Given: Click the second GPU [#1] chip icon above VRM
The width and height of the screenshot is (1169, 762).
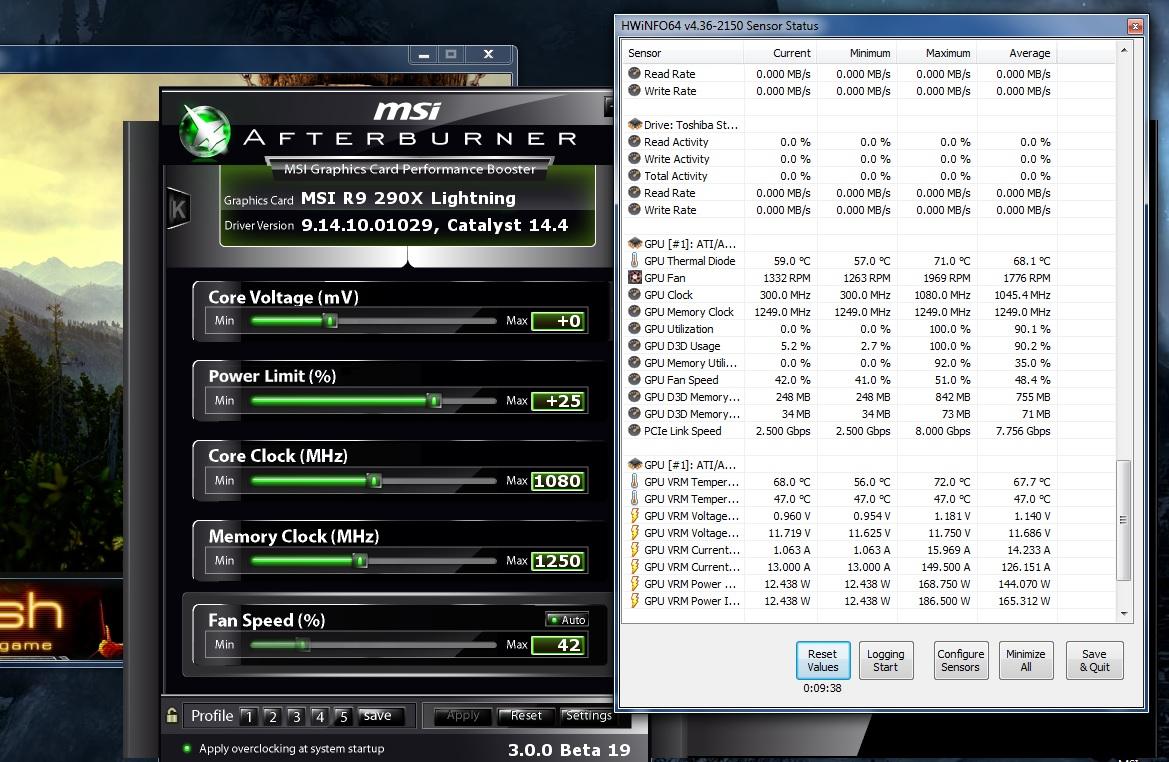Looking at the screenshot, I should click(634, 465).
